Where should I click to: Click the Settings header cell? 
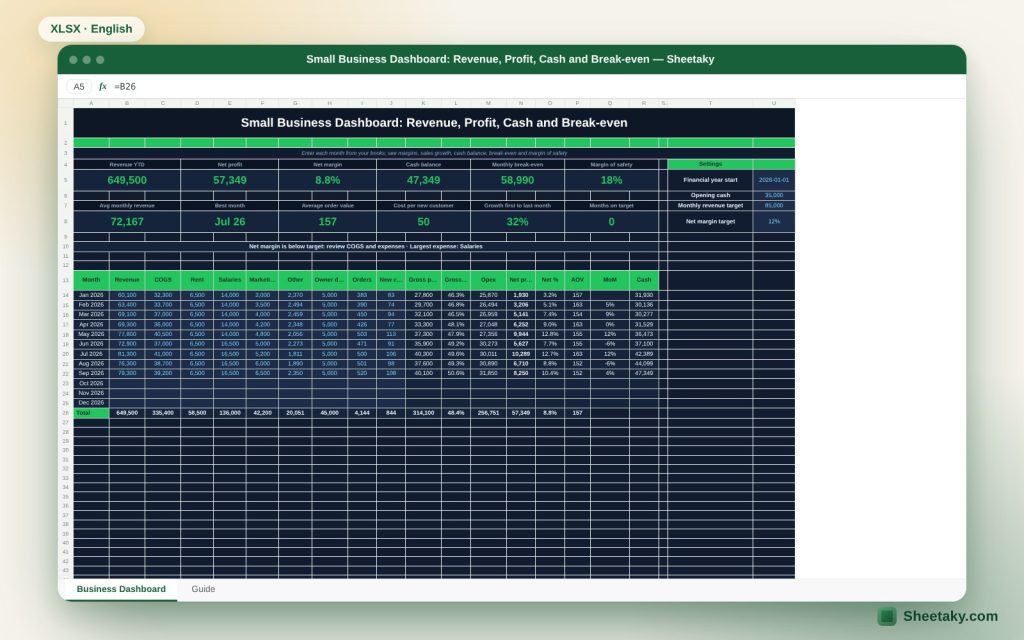coord(710,165)
